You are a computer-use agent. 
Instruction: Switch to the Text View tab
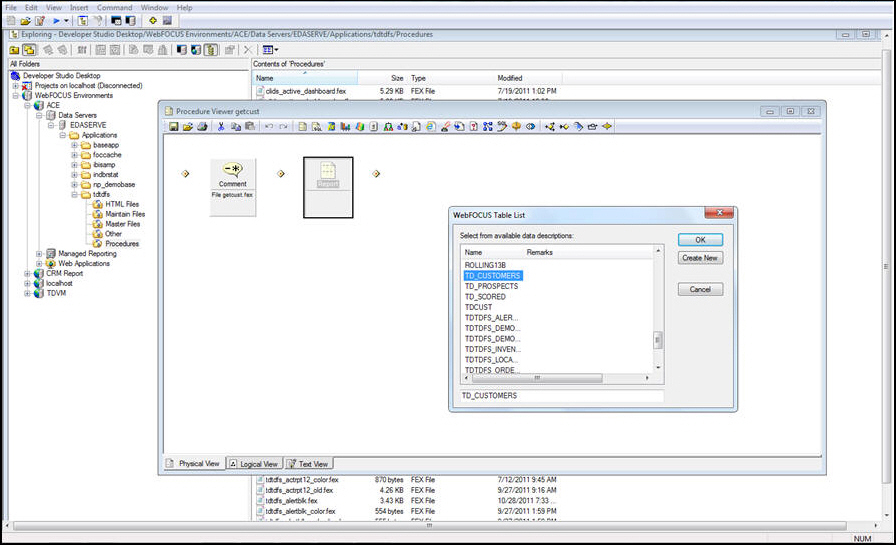pyautogui.click(x=309, y=464)
